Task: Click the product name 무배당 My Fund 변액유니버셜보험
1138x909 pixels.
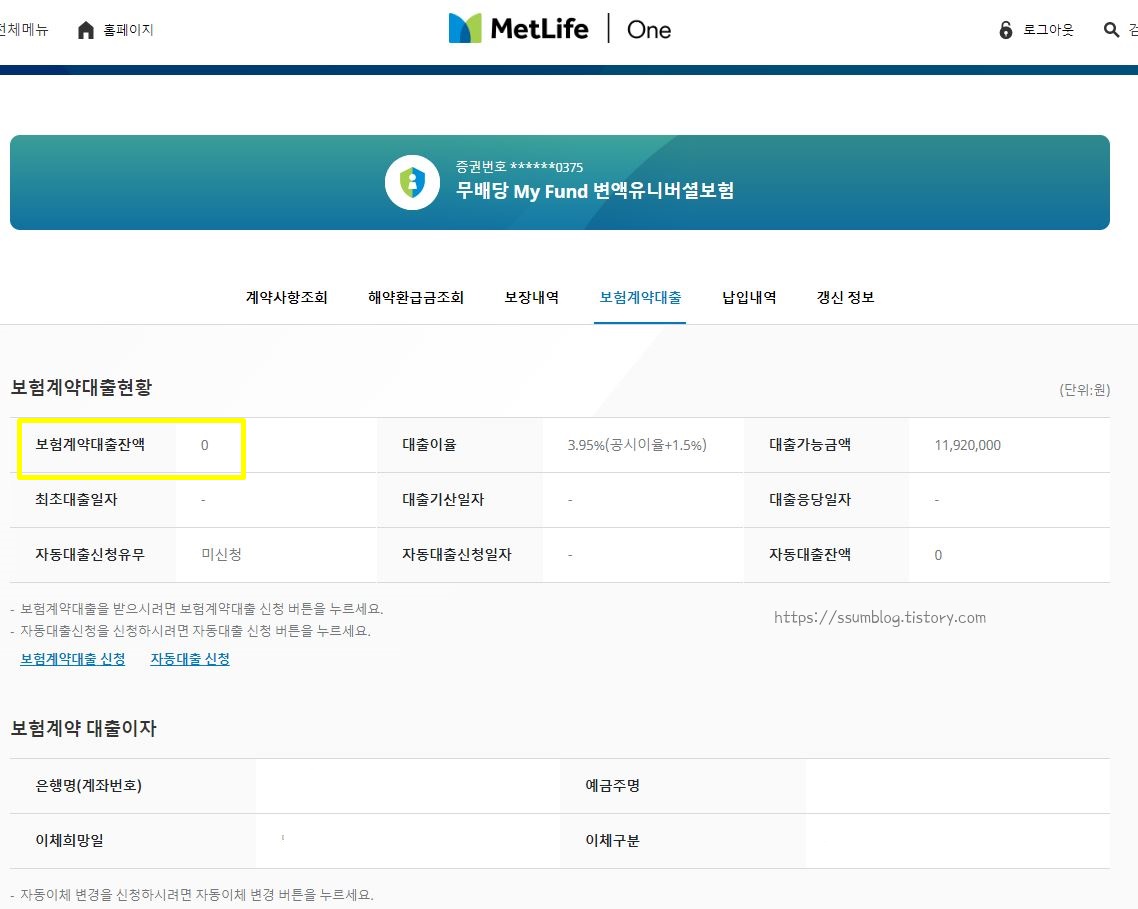Action: (x=594, y=191)
